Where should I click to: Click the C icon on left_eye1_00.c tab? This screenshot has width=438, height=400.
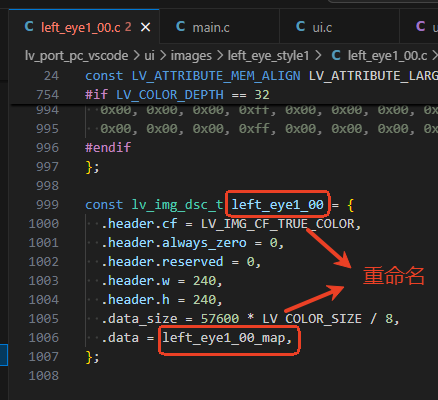click(29, 27)
